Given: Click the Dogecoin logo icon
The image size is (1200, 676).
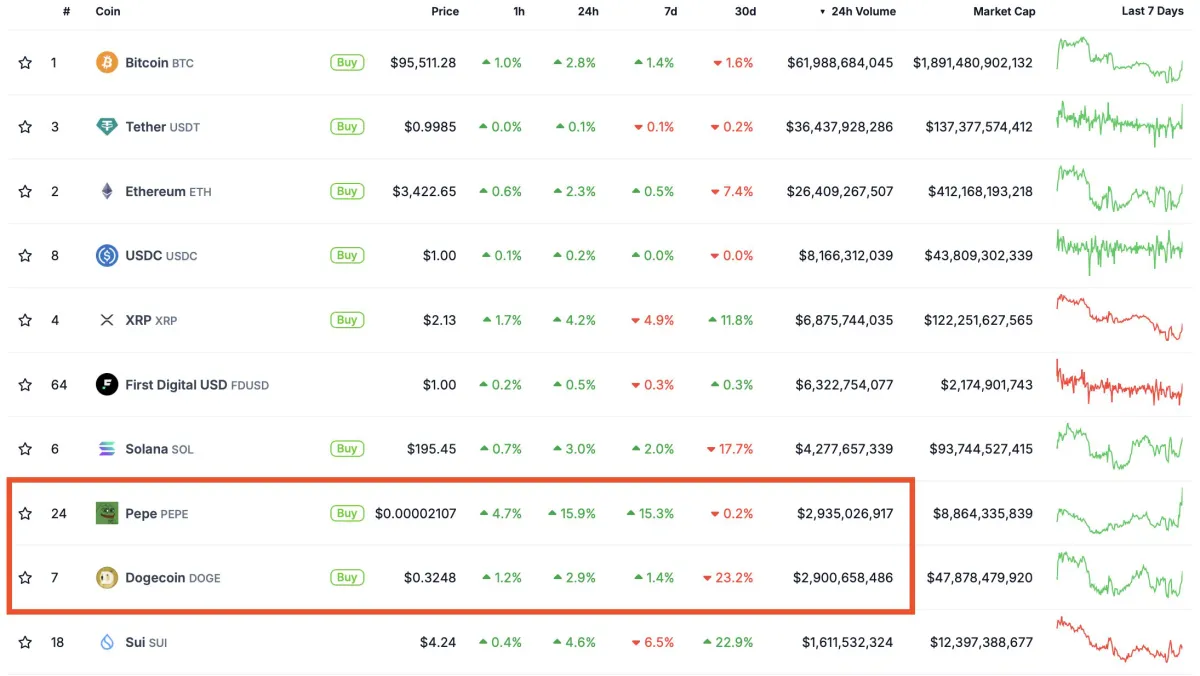Looking at the screenshot, I should [106, 577].
